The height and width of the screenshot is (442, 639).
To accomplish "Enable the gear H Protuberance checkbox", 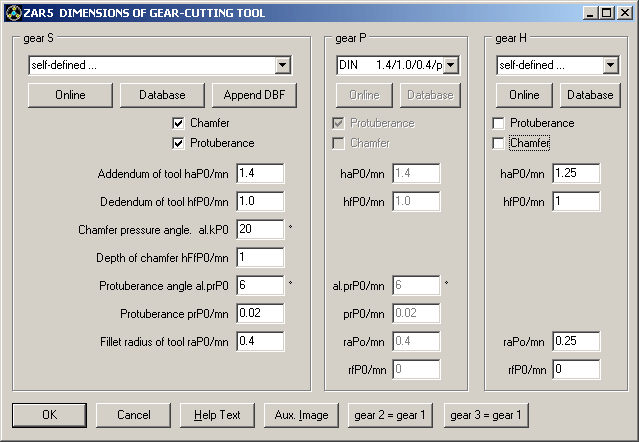I will point(499,123).
